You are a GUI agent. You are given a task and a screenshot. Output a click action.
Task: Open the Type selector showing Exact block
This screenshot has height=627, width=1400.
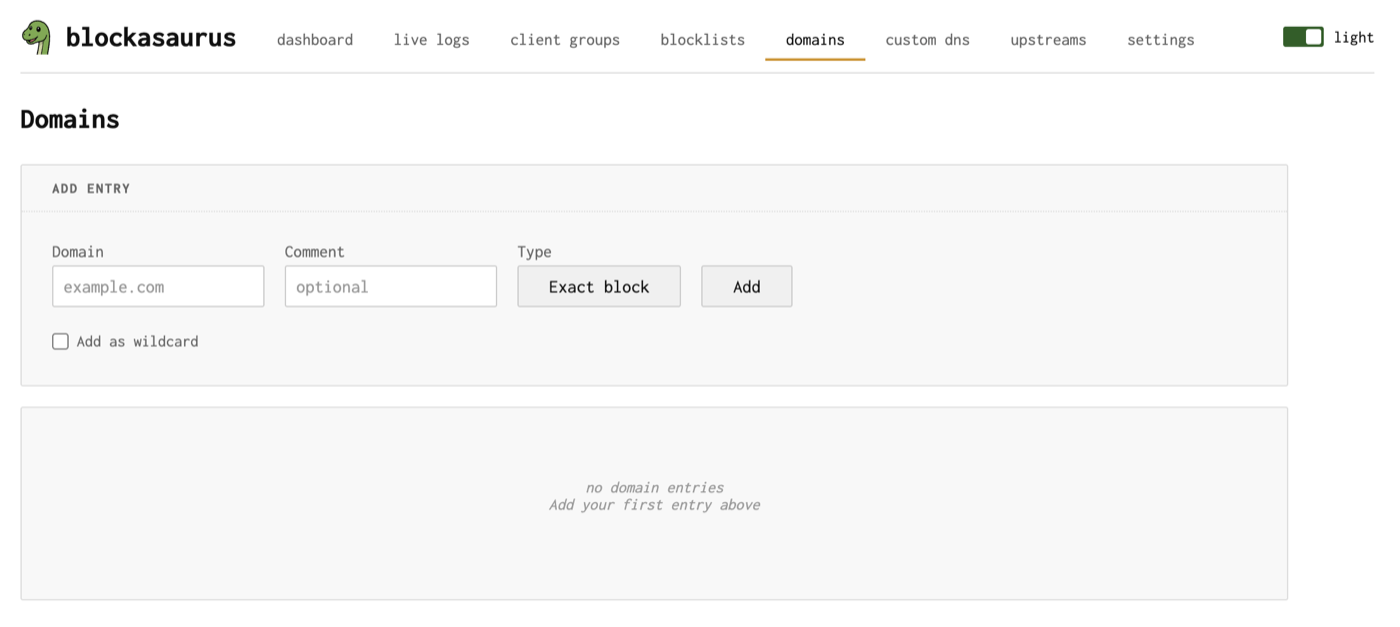(598, 286)
